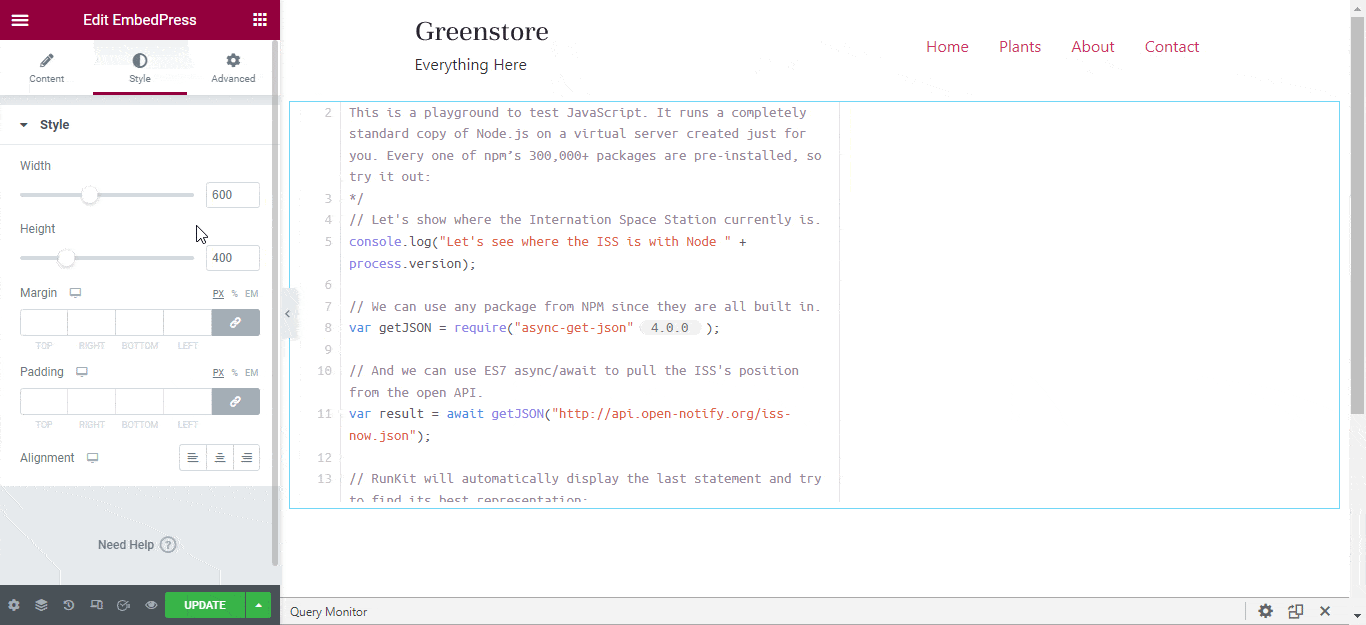Switch to the Advanced tab
Viewport: 1366px width, 625px height.
coord(233,69)
